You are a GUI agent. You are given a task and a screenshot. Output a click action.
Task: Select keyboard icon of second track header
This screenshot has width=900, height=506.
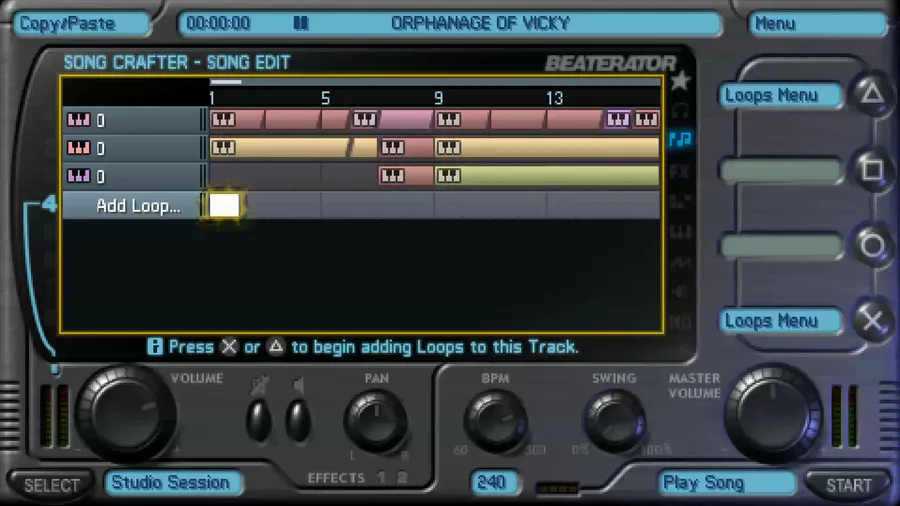click(79, 148)
